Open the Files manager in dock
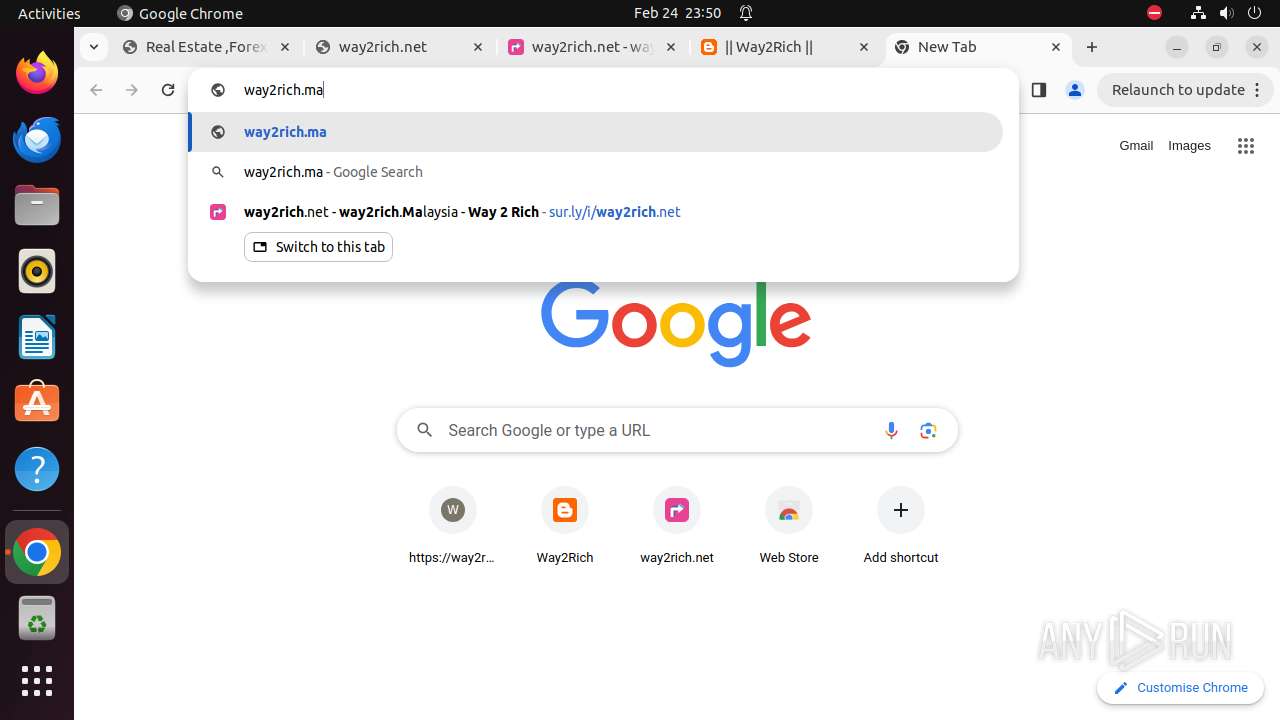 tap(37, 205)
